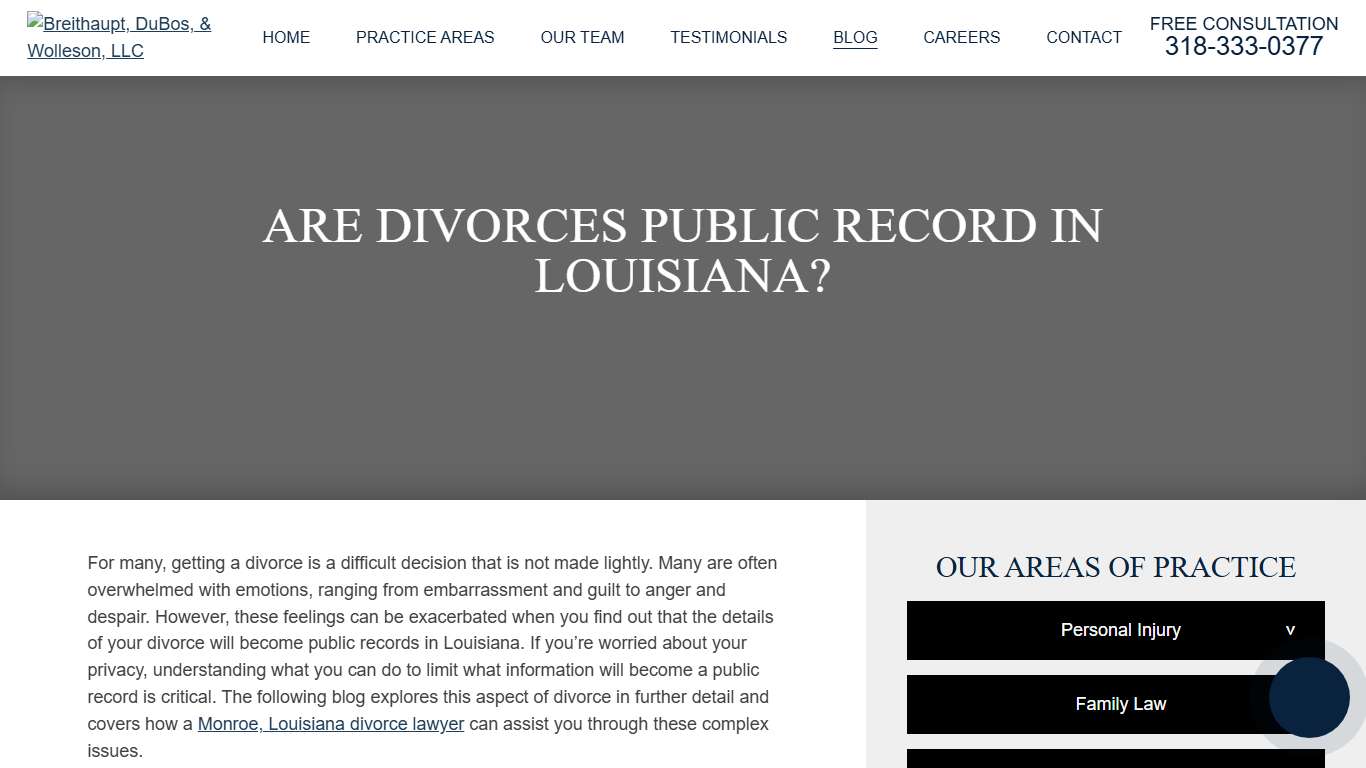The height and width of the screenshot is (768, 1366).
Task: Go to the CONTACT page
Action: 1084,37
